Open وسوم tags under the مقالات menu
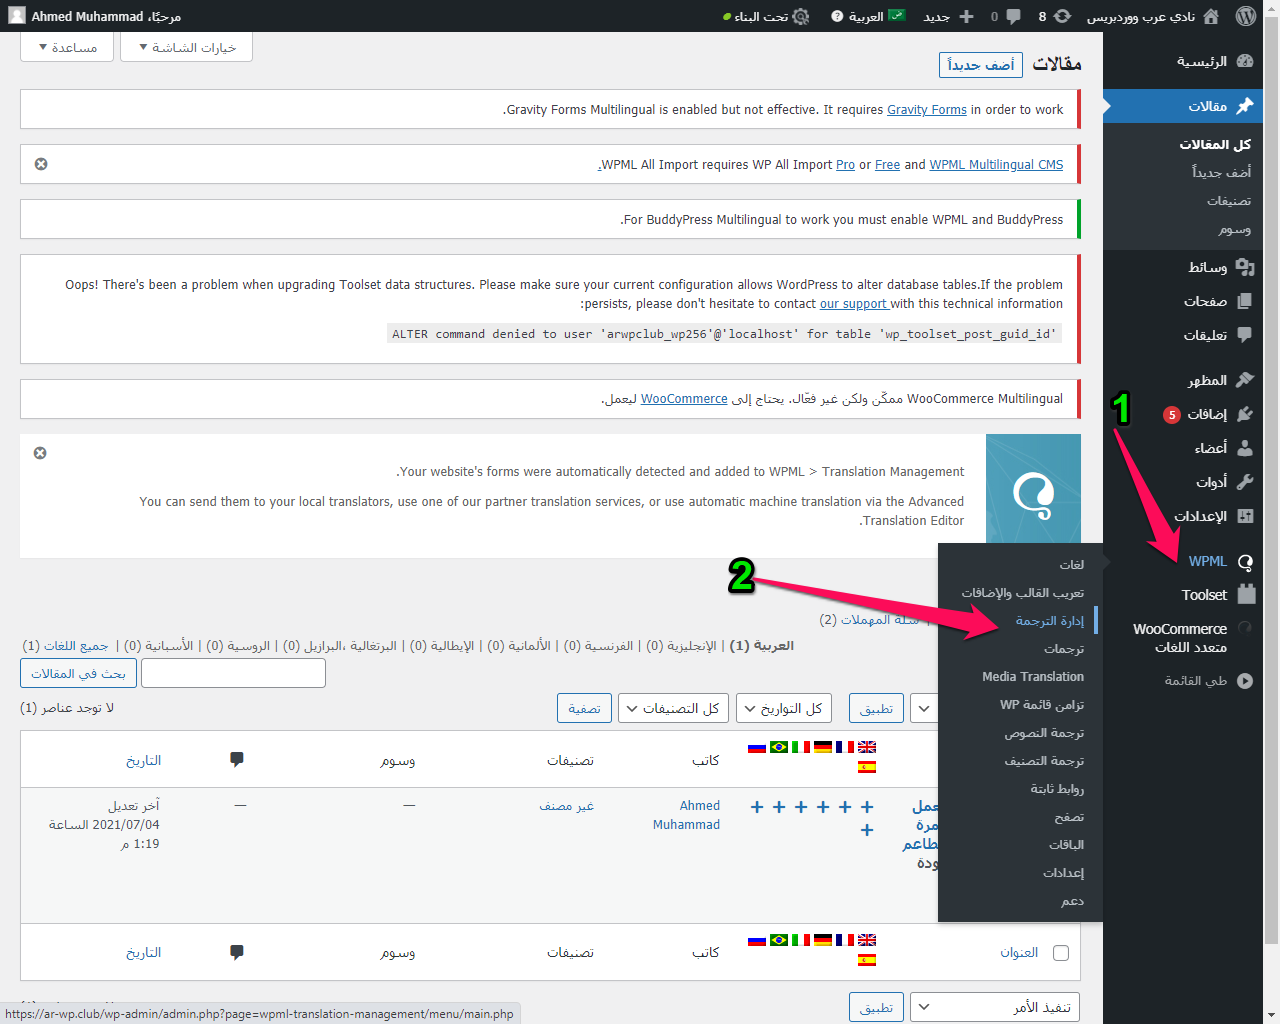 pos(1235,229)
